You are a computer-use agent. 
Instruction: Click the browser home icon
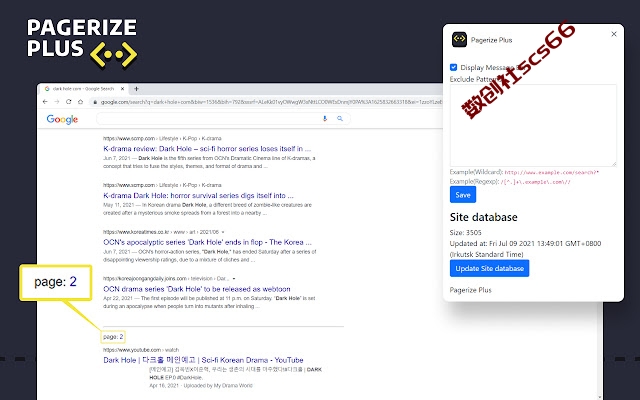[x=80, y=102]
